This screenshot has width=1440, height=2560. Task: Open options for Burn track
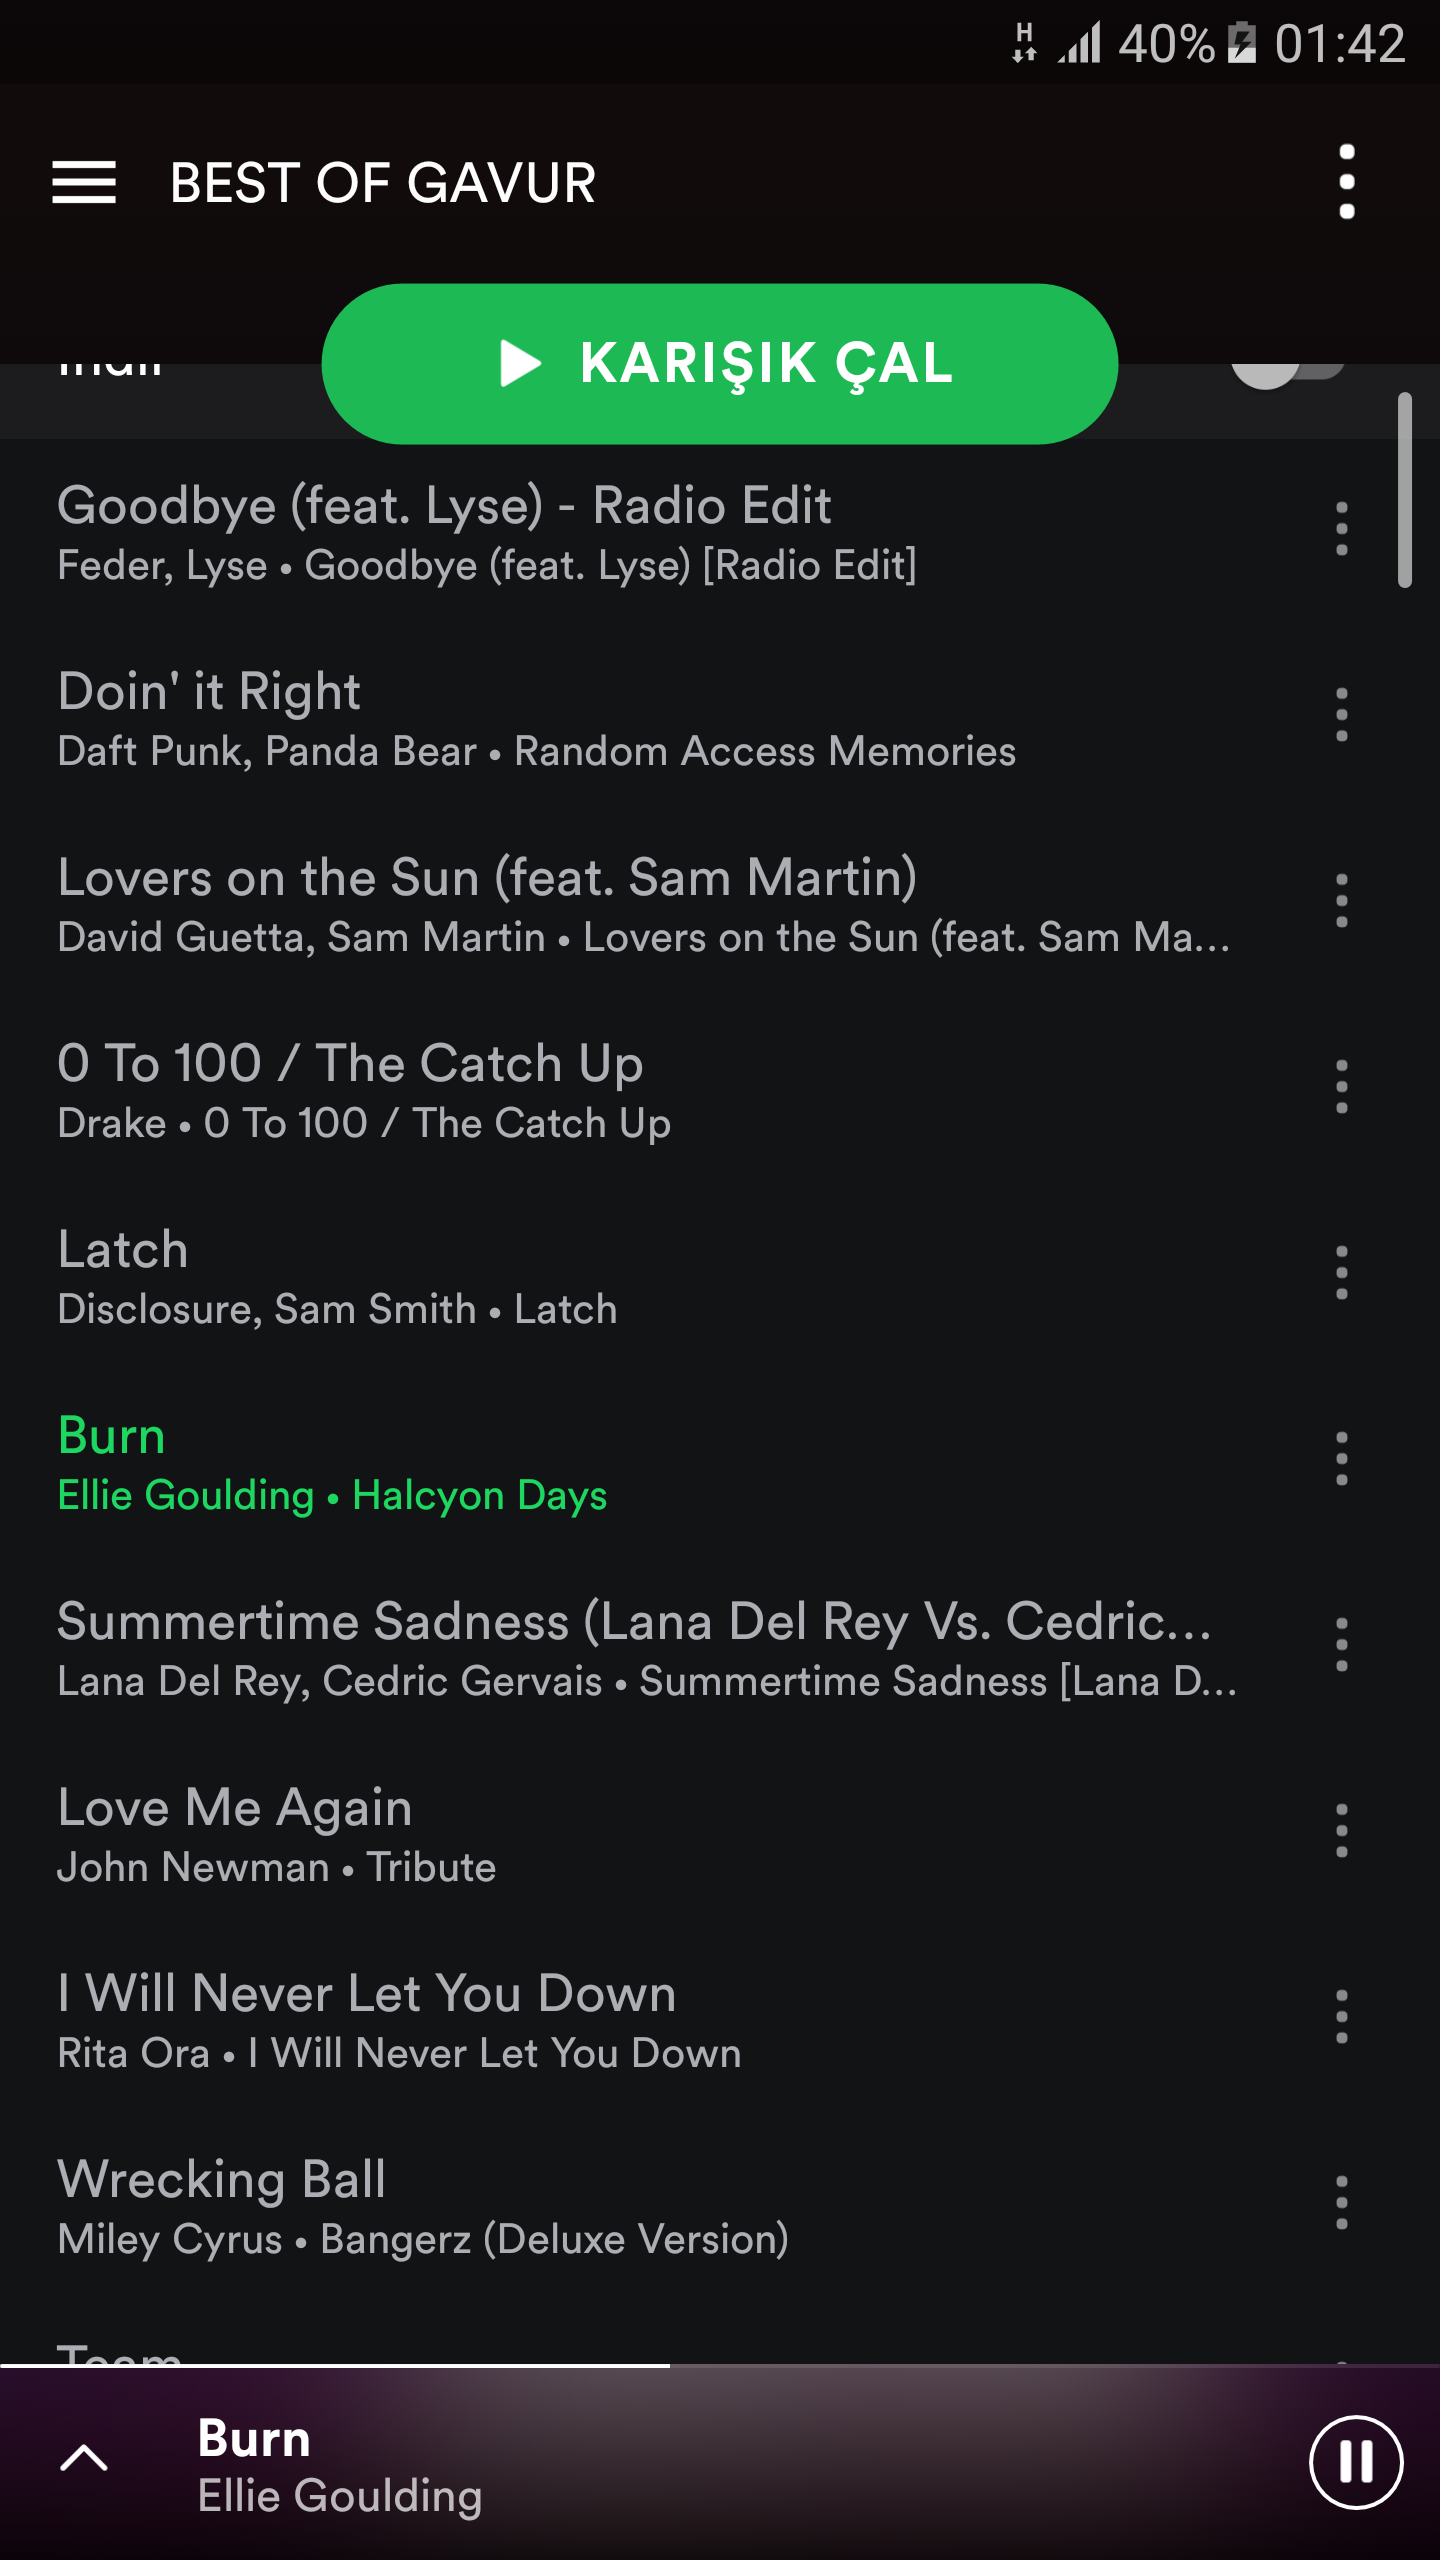1342,1459
